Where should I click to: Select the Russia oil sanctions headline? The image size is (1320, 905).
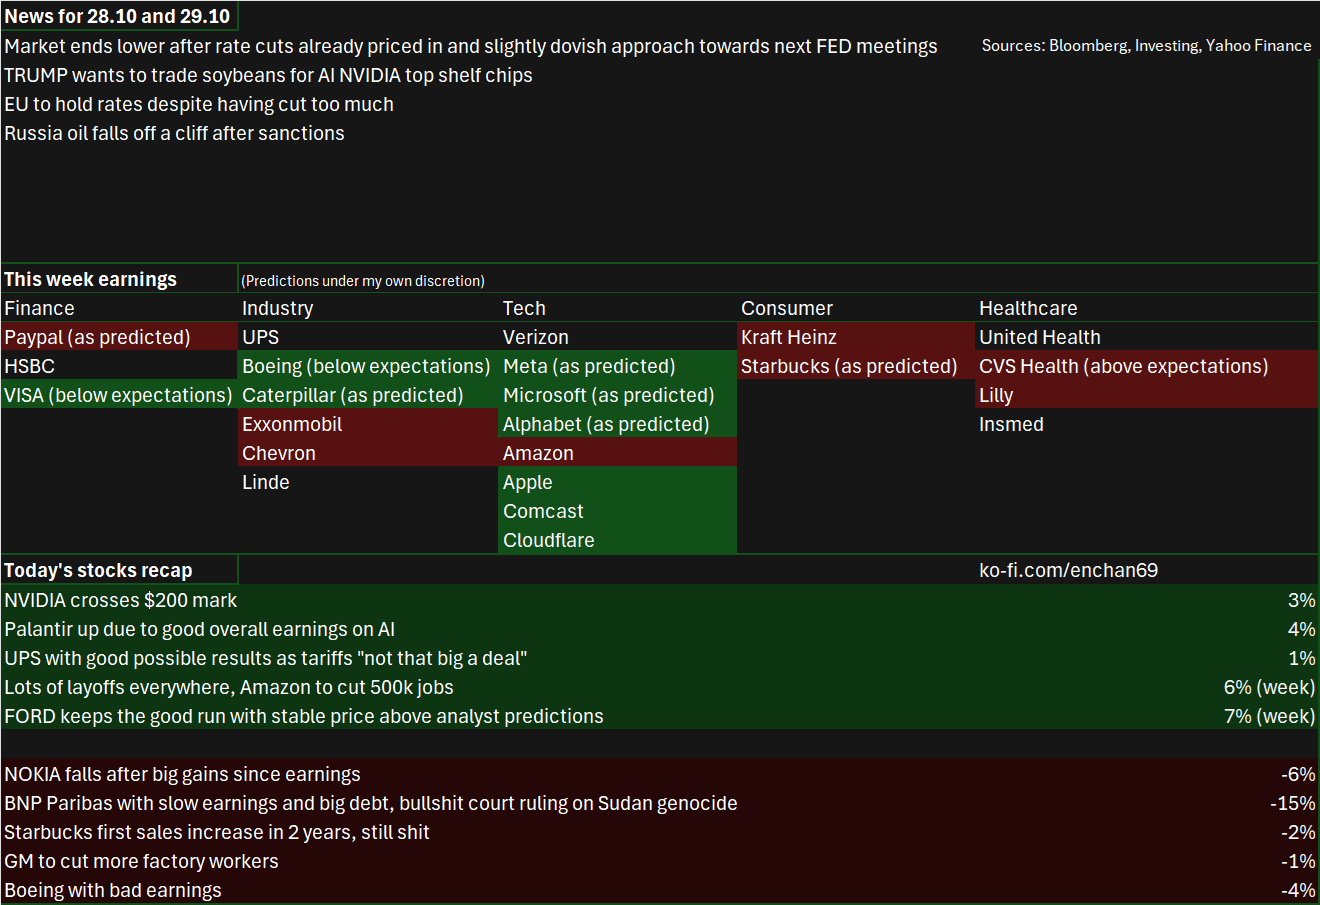tap(174, 133)
